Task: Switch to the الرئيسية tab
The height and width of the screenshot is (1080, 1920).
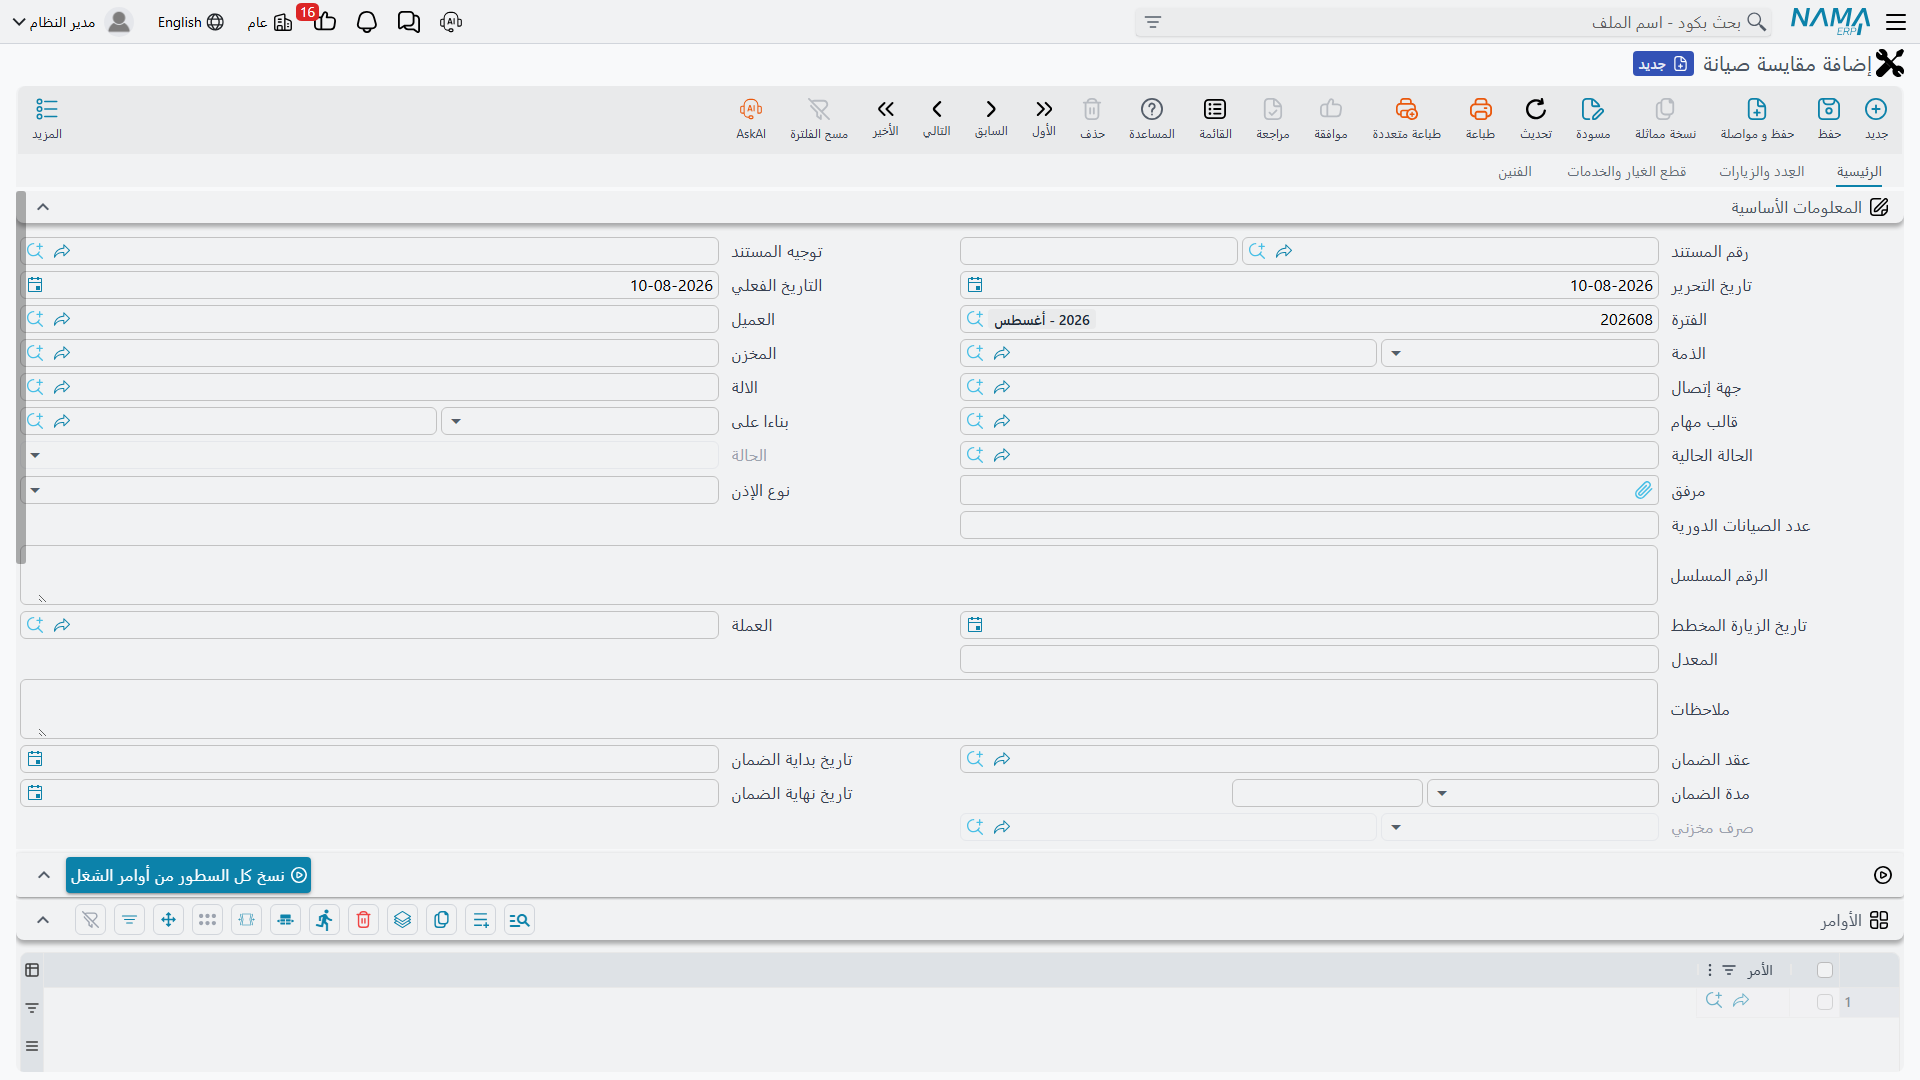Action: pyautogui.click(x=1859, y=171)
